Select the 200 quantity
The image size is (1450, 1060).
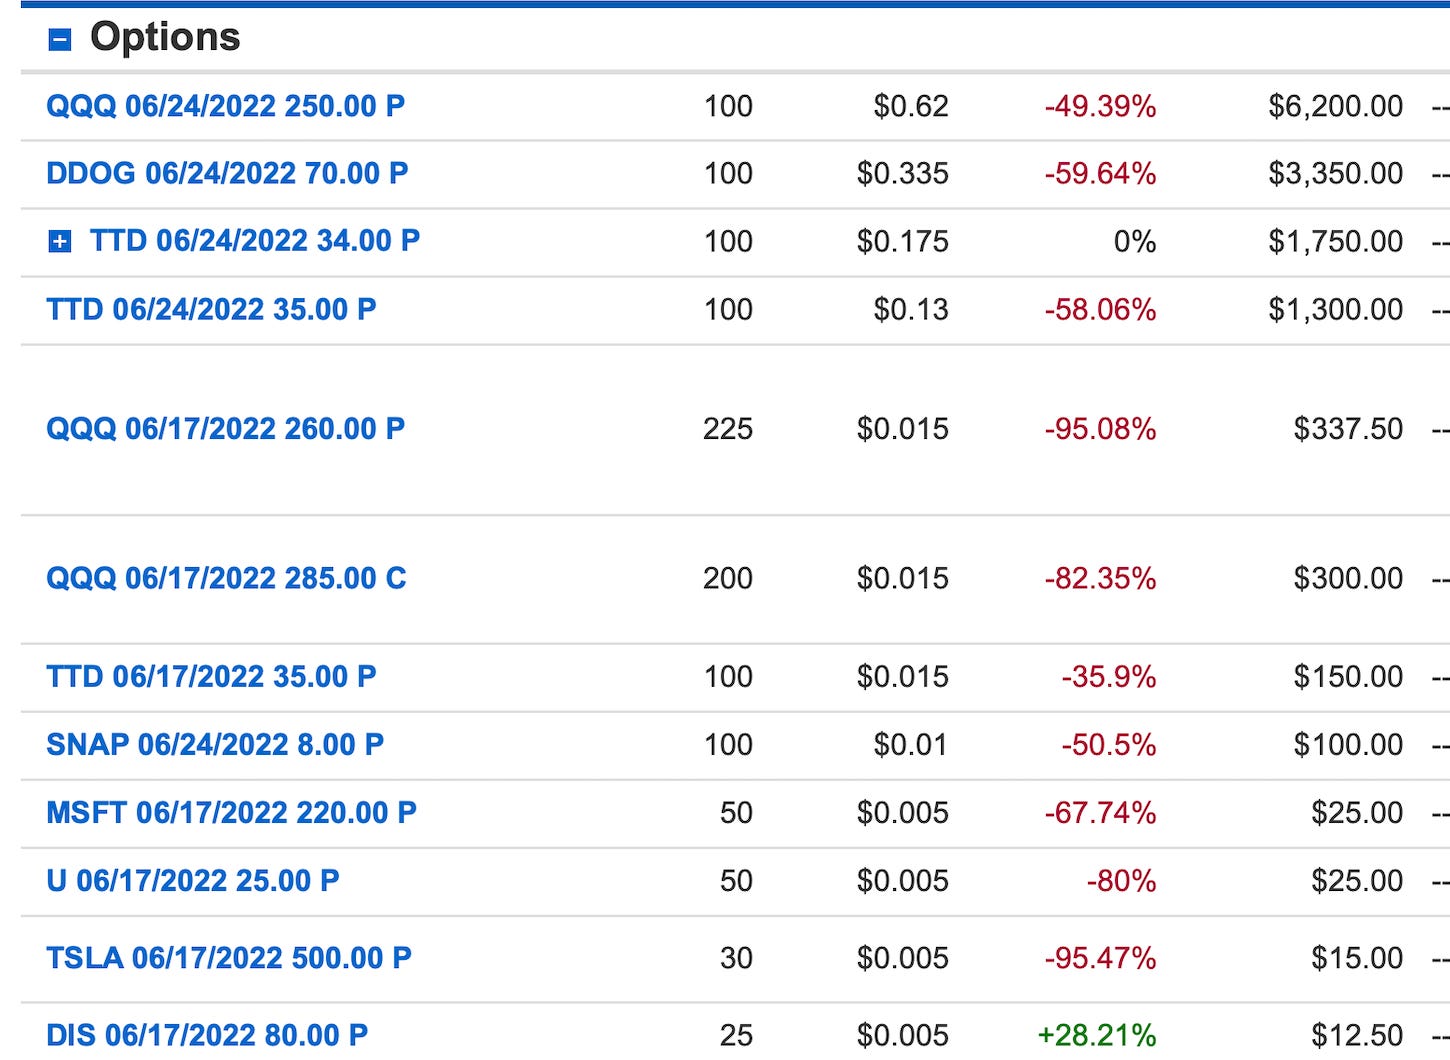[x=728, y=578]
